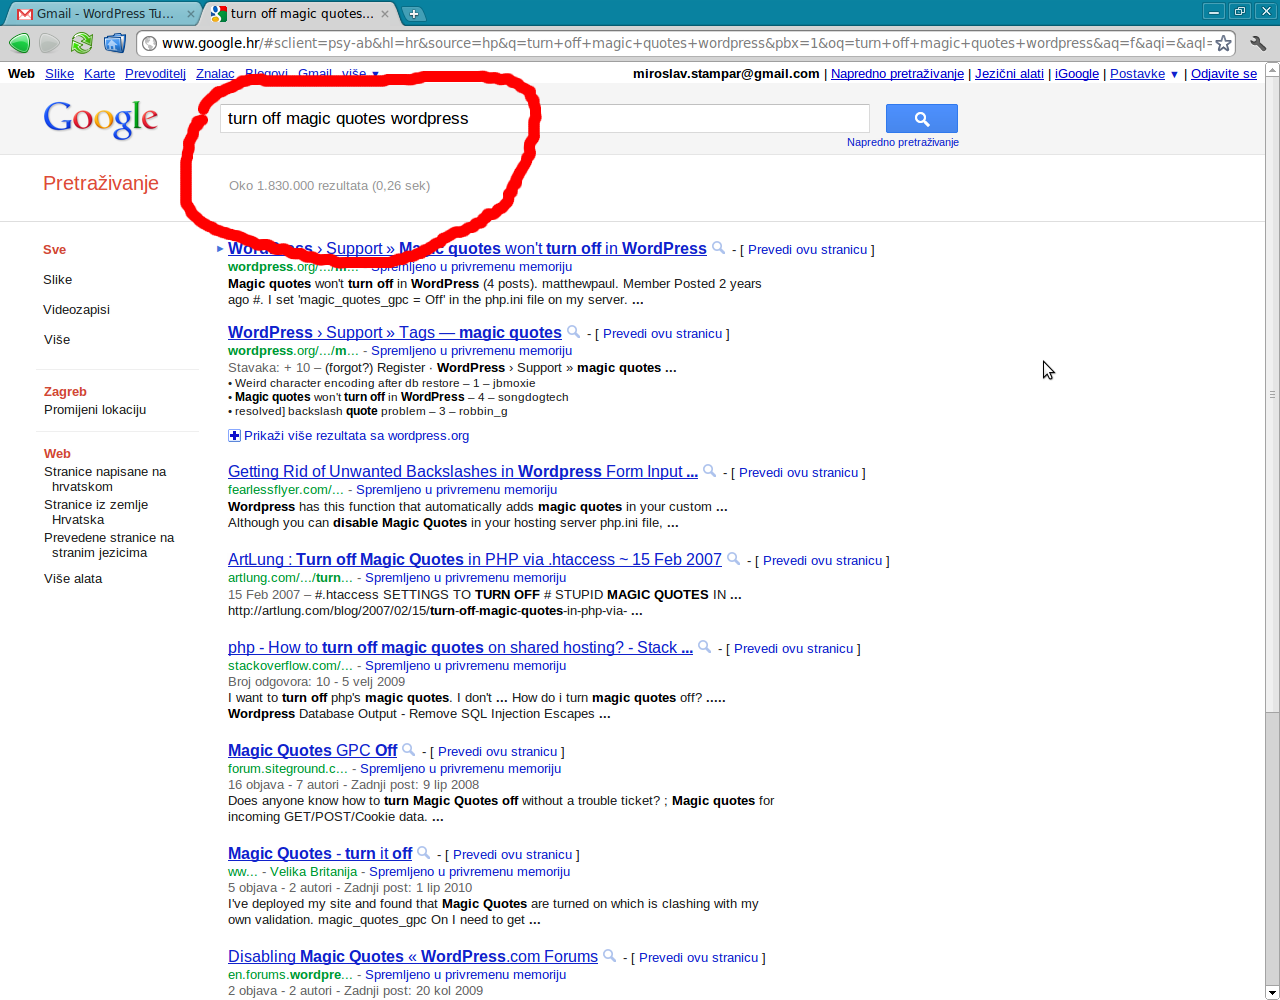Open 'Magic Quotes - turn it off' result
The width and height of the screenshot is (1280, 1000).
coord(320,854)
